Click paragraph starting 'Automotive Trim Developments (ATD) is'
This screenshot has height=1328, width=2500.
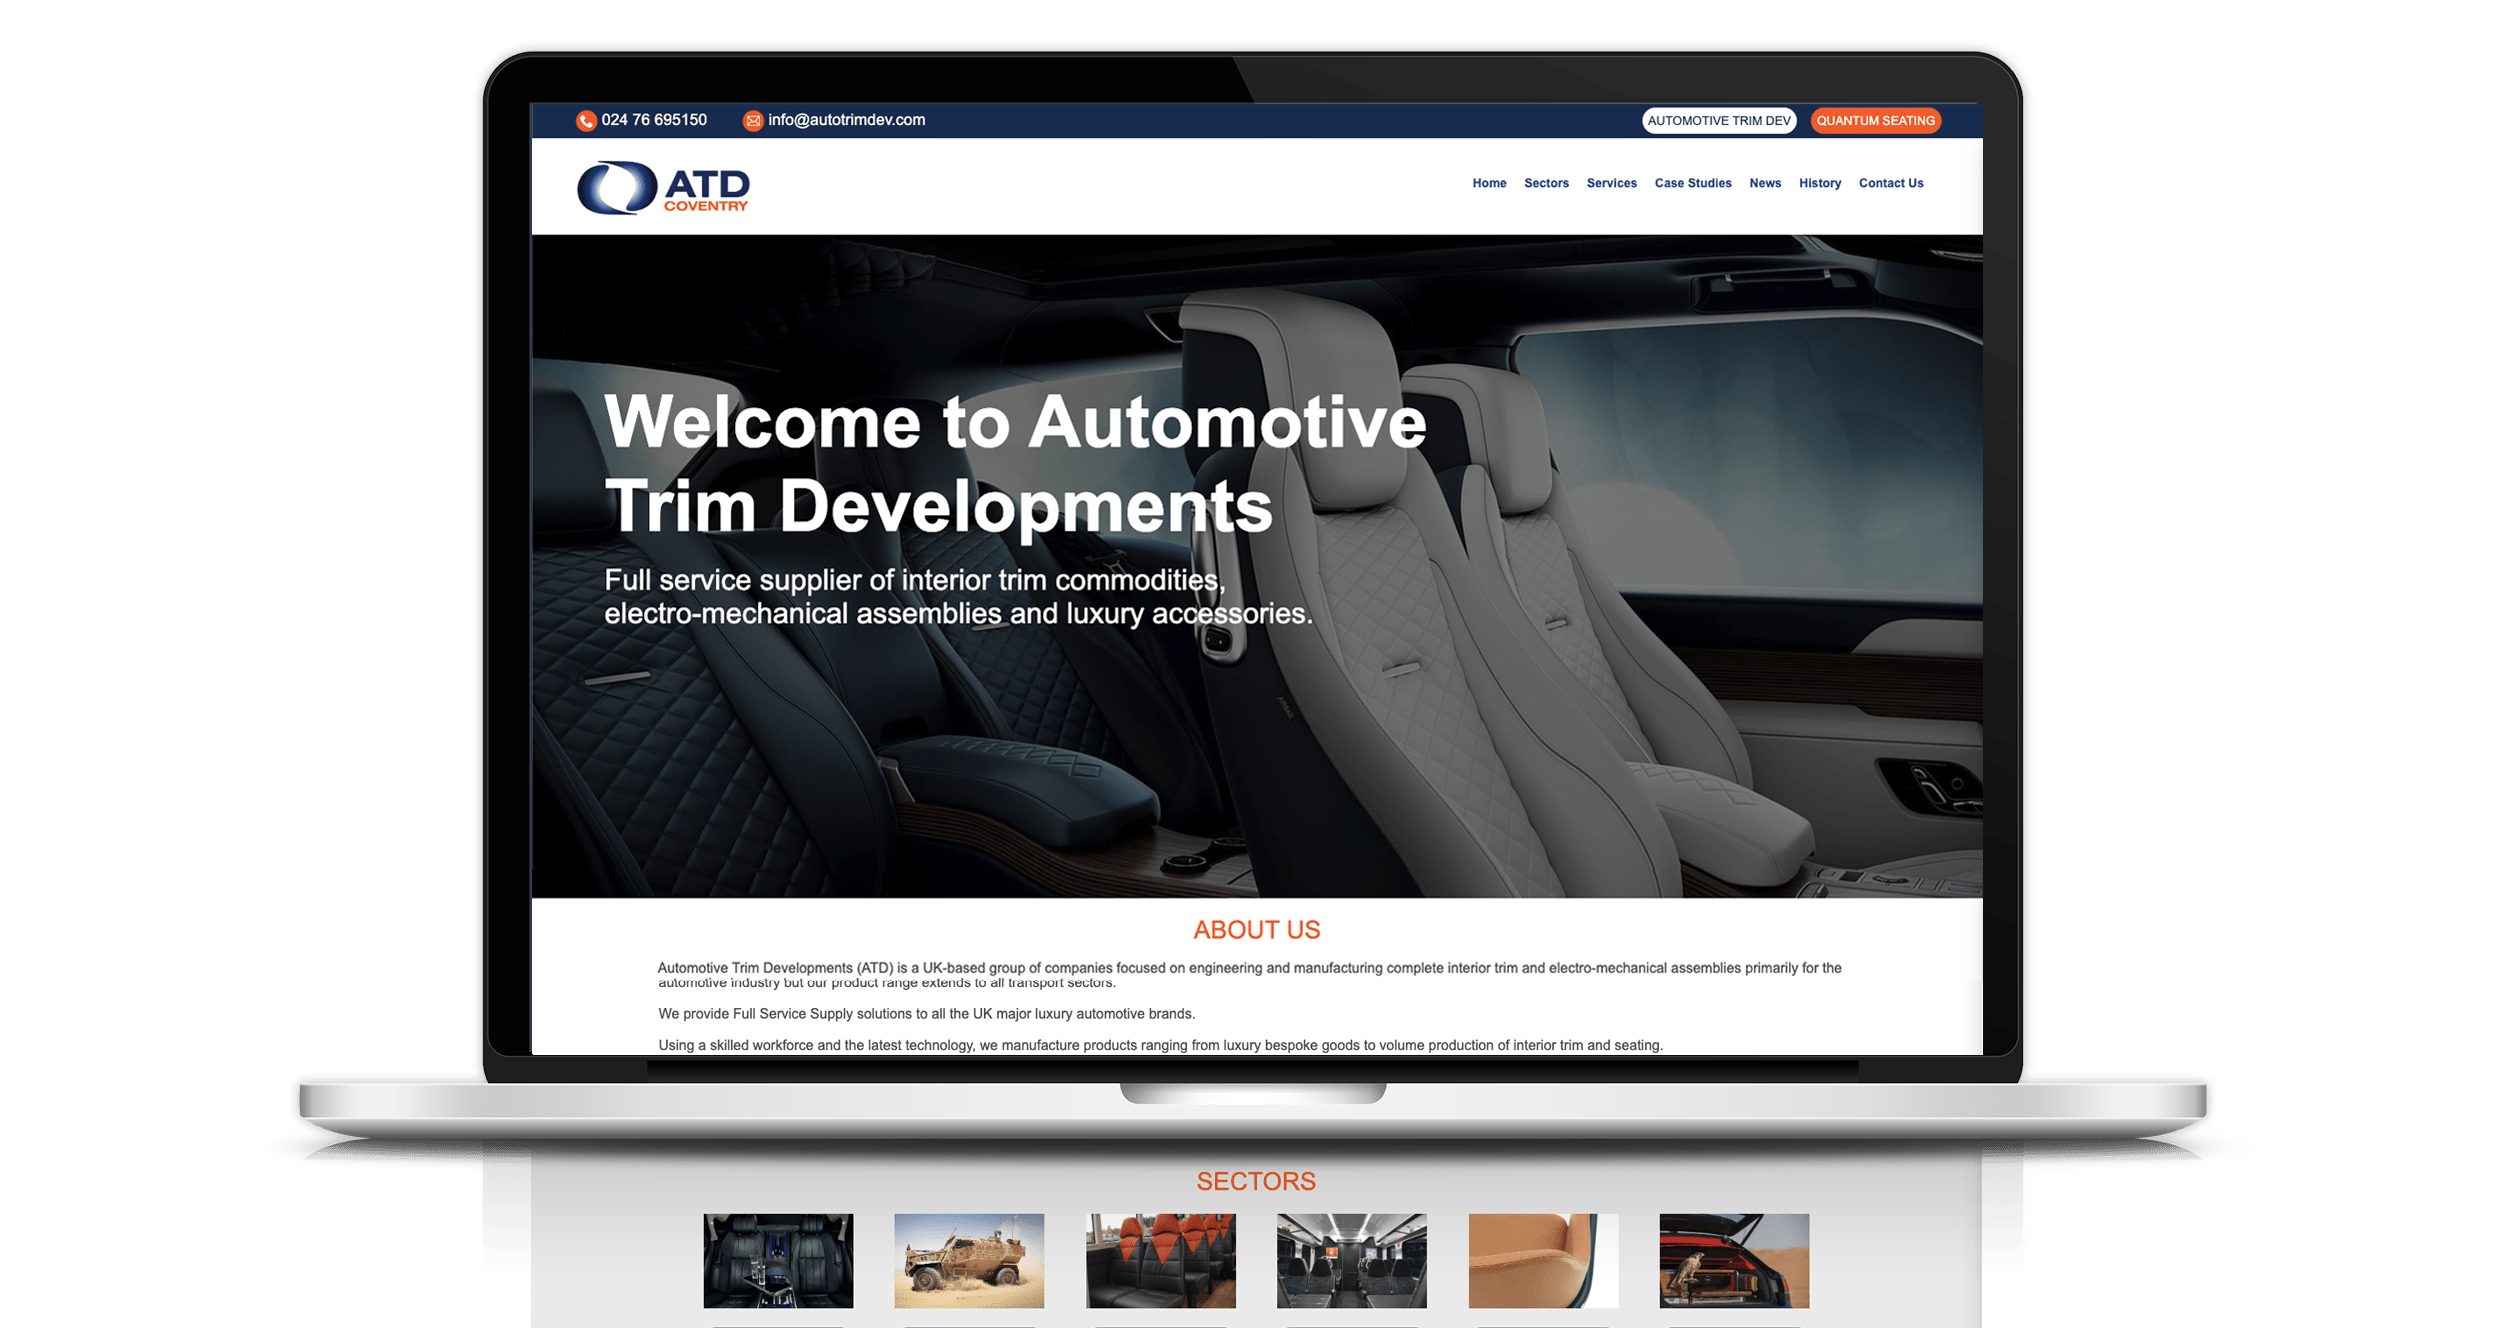(1249, 975)
